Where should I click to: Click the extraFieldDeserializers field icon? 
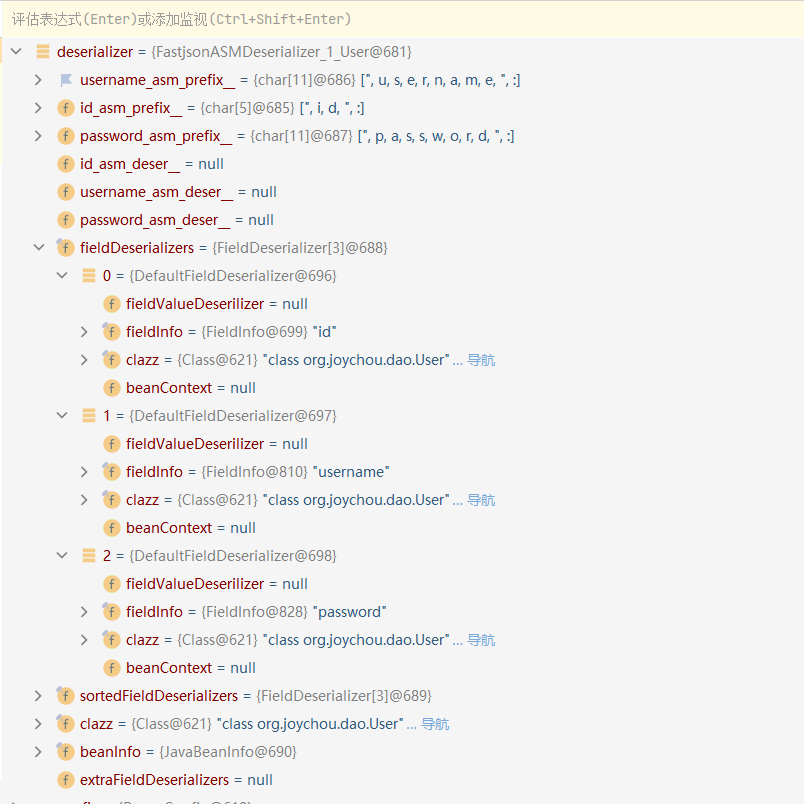point(66,780)
